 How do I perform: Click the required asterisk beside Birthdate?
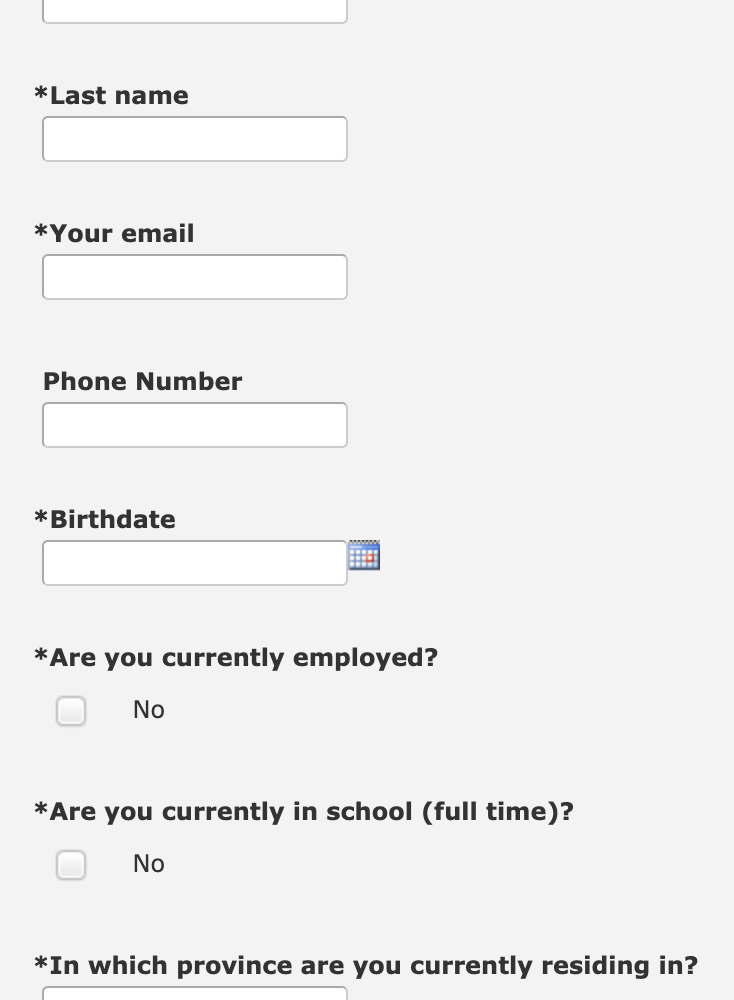[x=41, y=517]
